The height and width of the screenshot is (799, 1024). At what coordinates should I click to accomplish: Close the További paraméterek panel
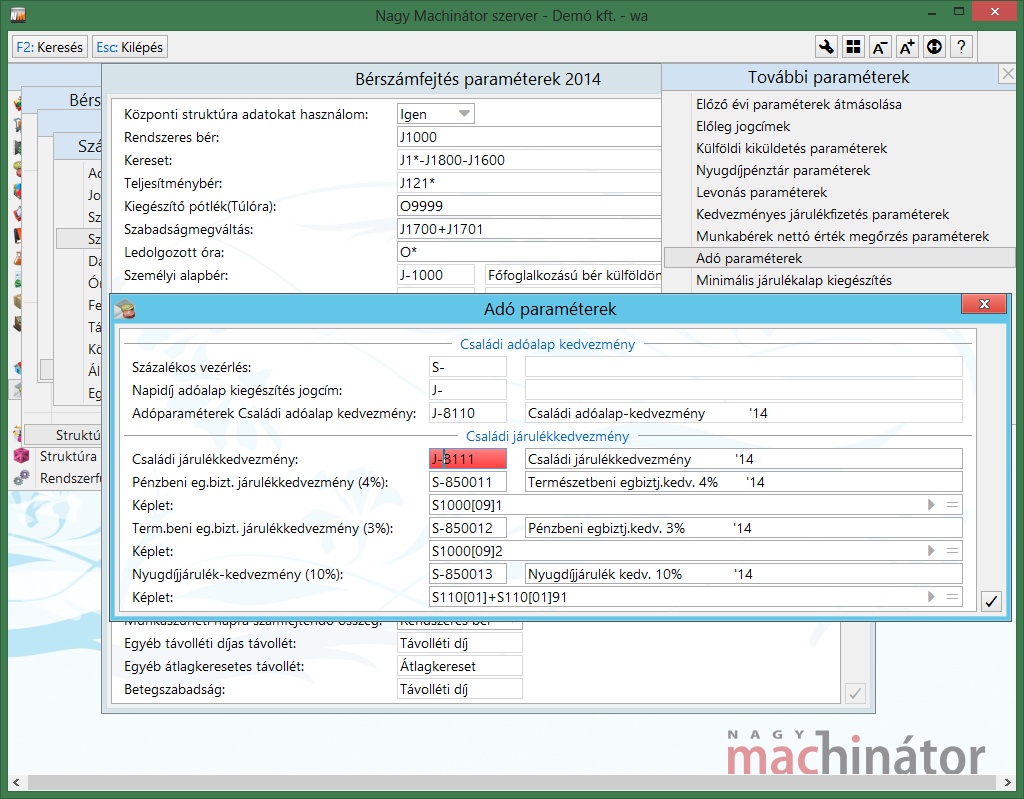[x=1007, y=75]
